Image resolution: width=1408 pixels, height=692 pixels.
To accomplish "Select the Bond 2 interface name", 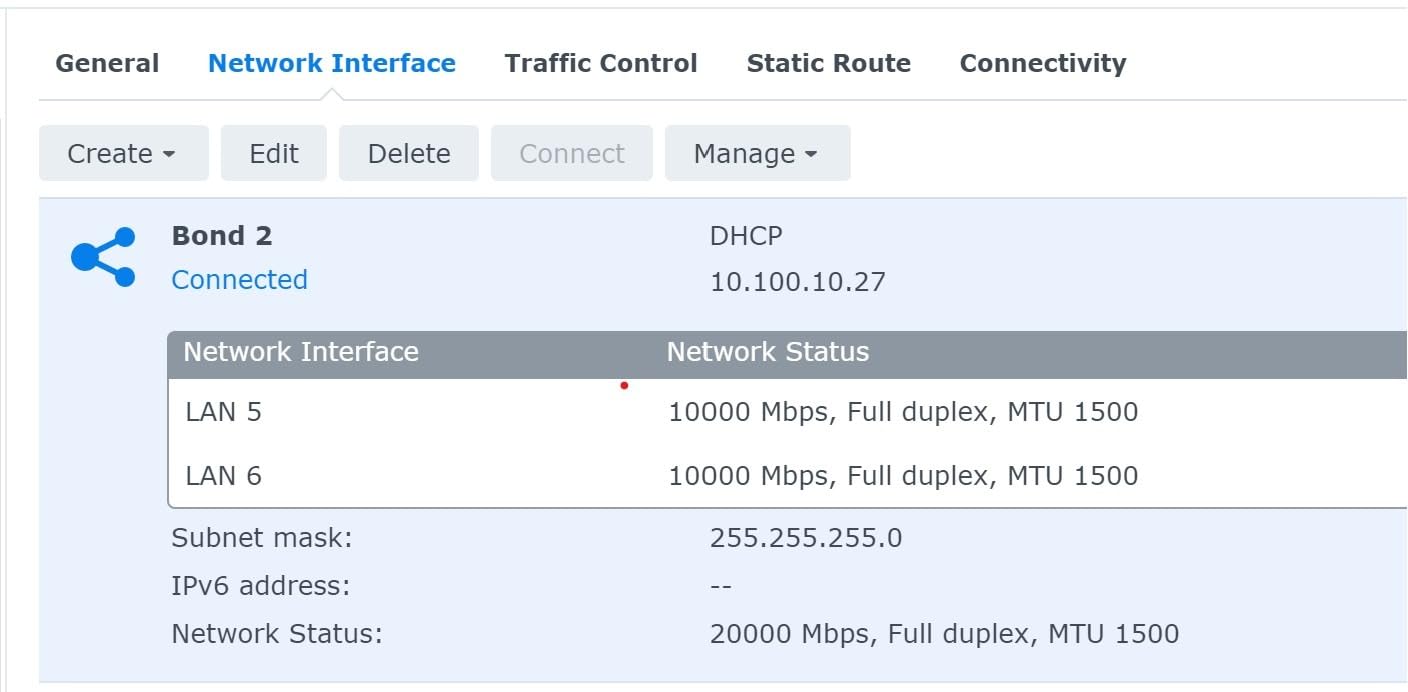I will click(222, 236).
